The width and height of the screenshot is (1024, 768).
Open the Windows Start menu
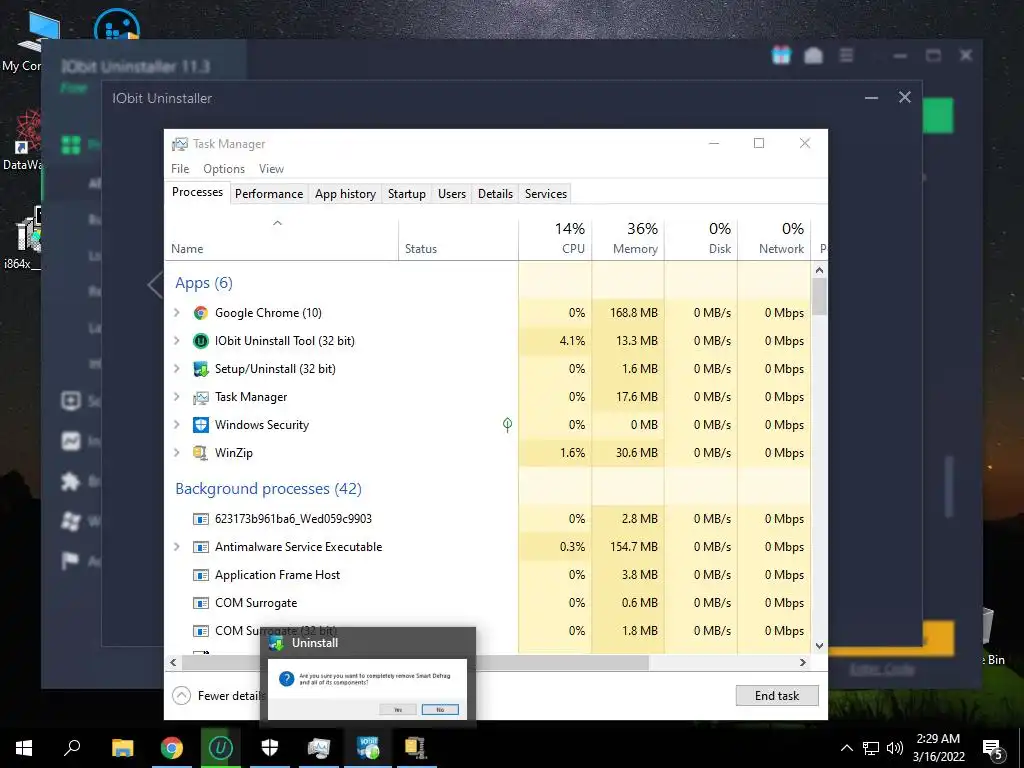24,748
